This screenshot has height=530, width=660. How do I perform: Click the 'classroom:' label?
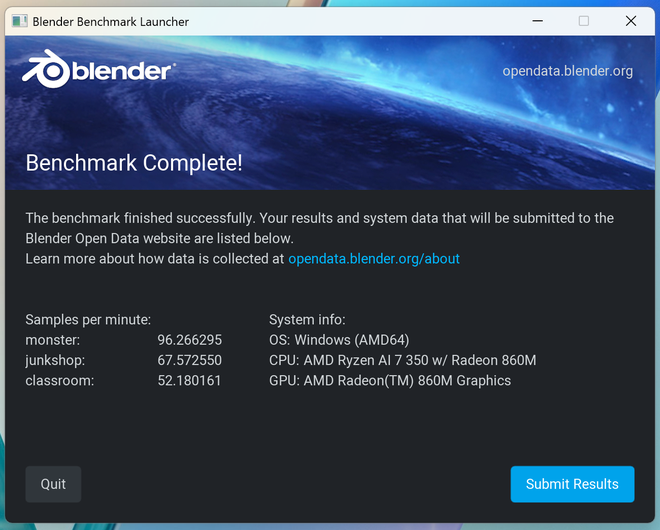[x=60, y=380]
